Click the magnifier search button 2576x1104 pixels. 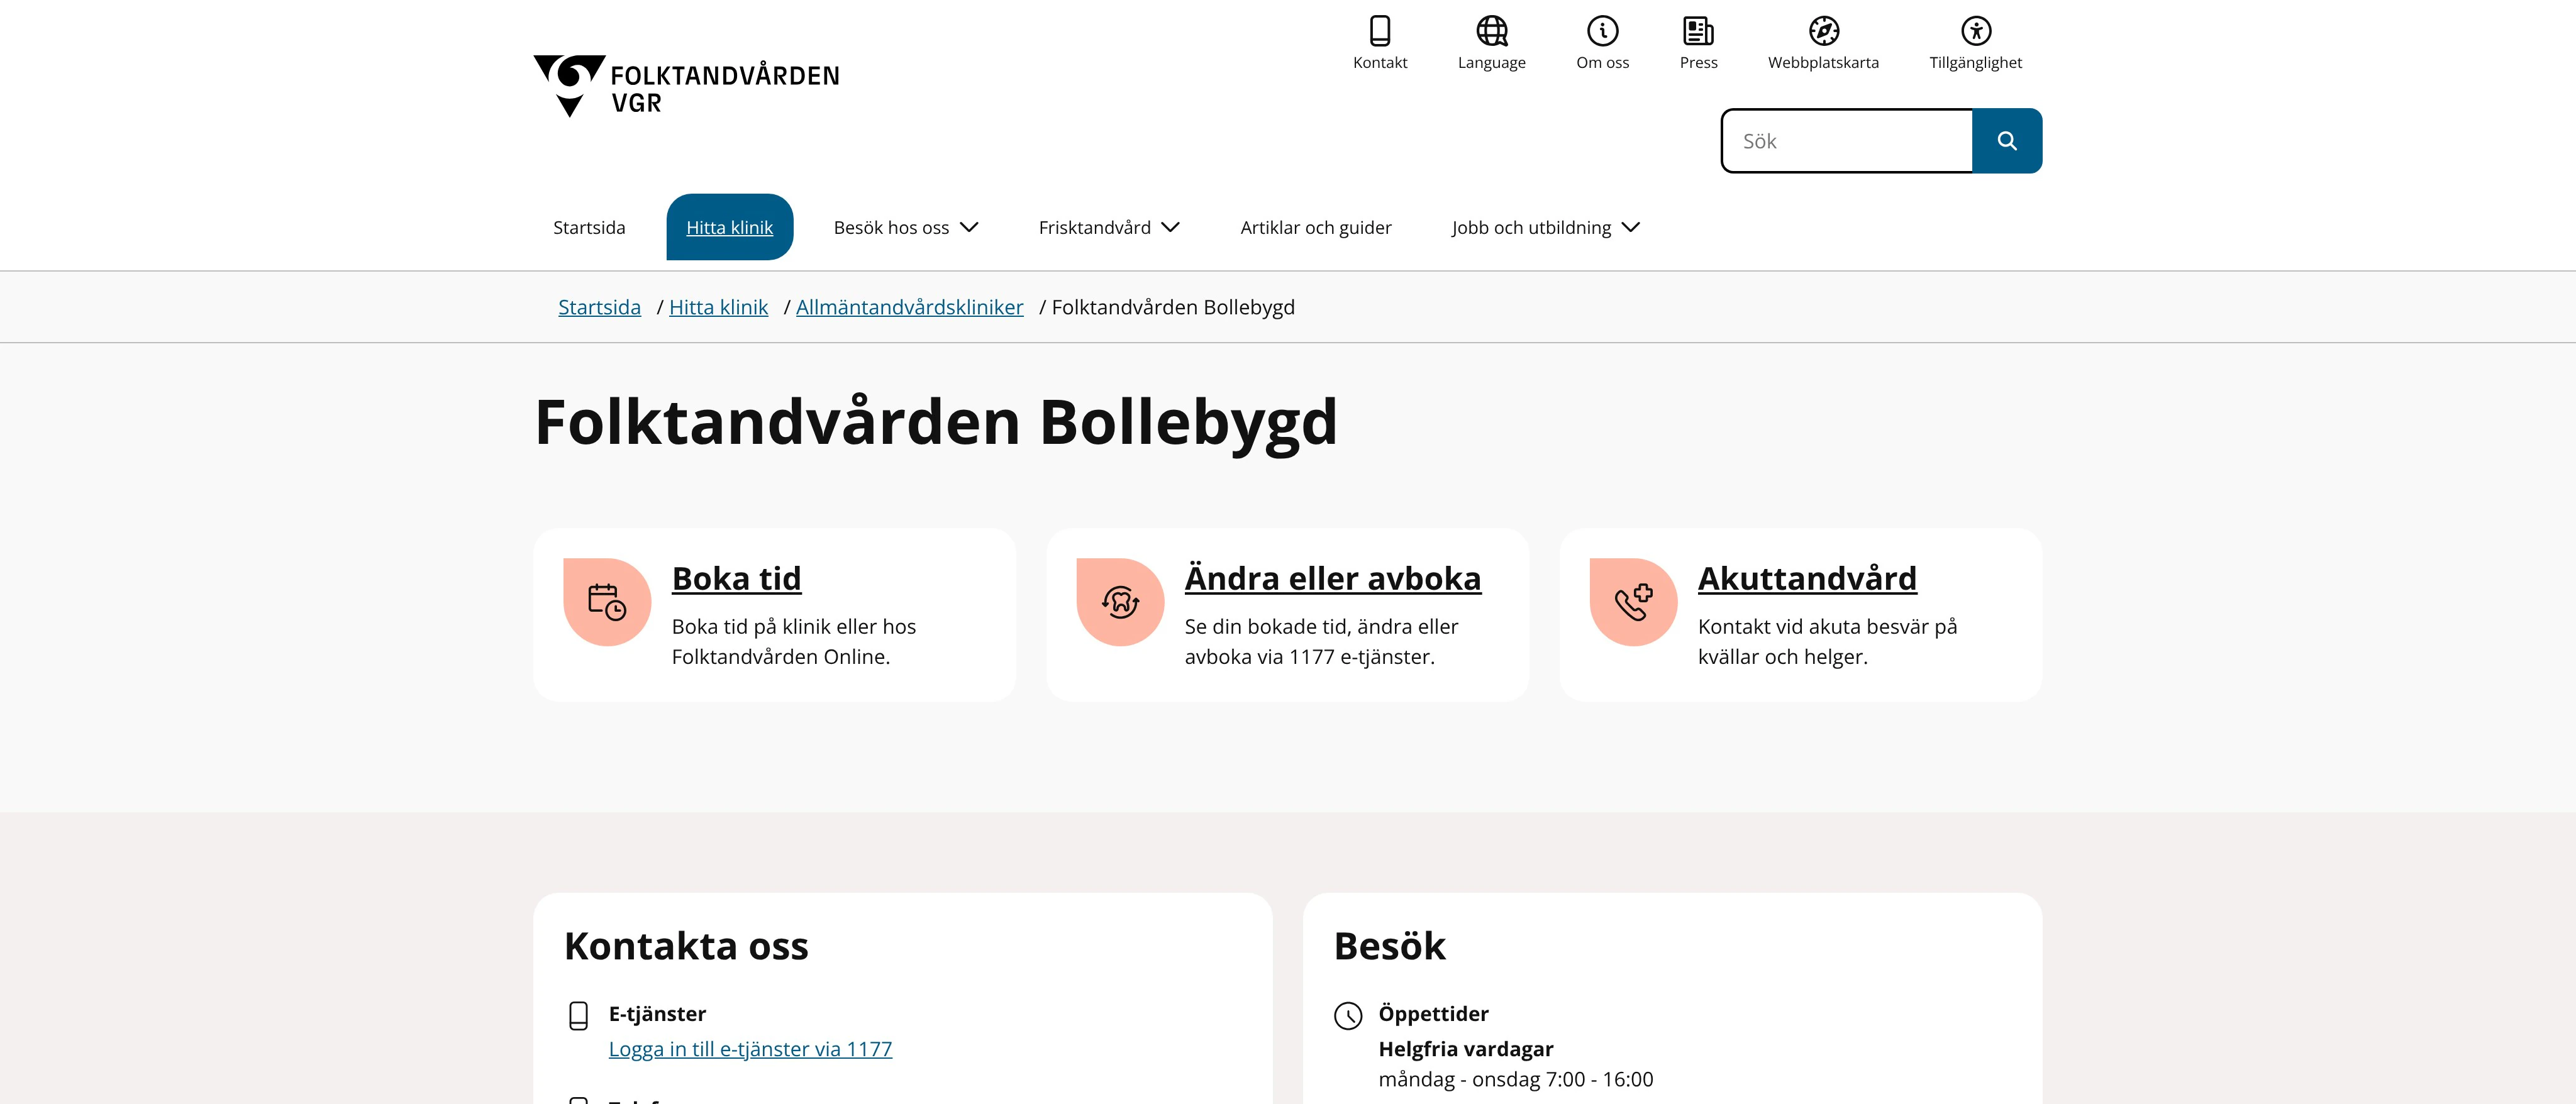(x=2006, y=141)
